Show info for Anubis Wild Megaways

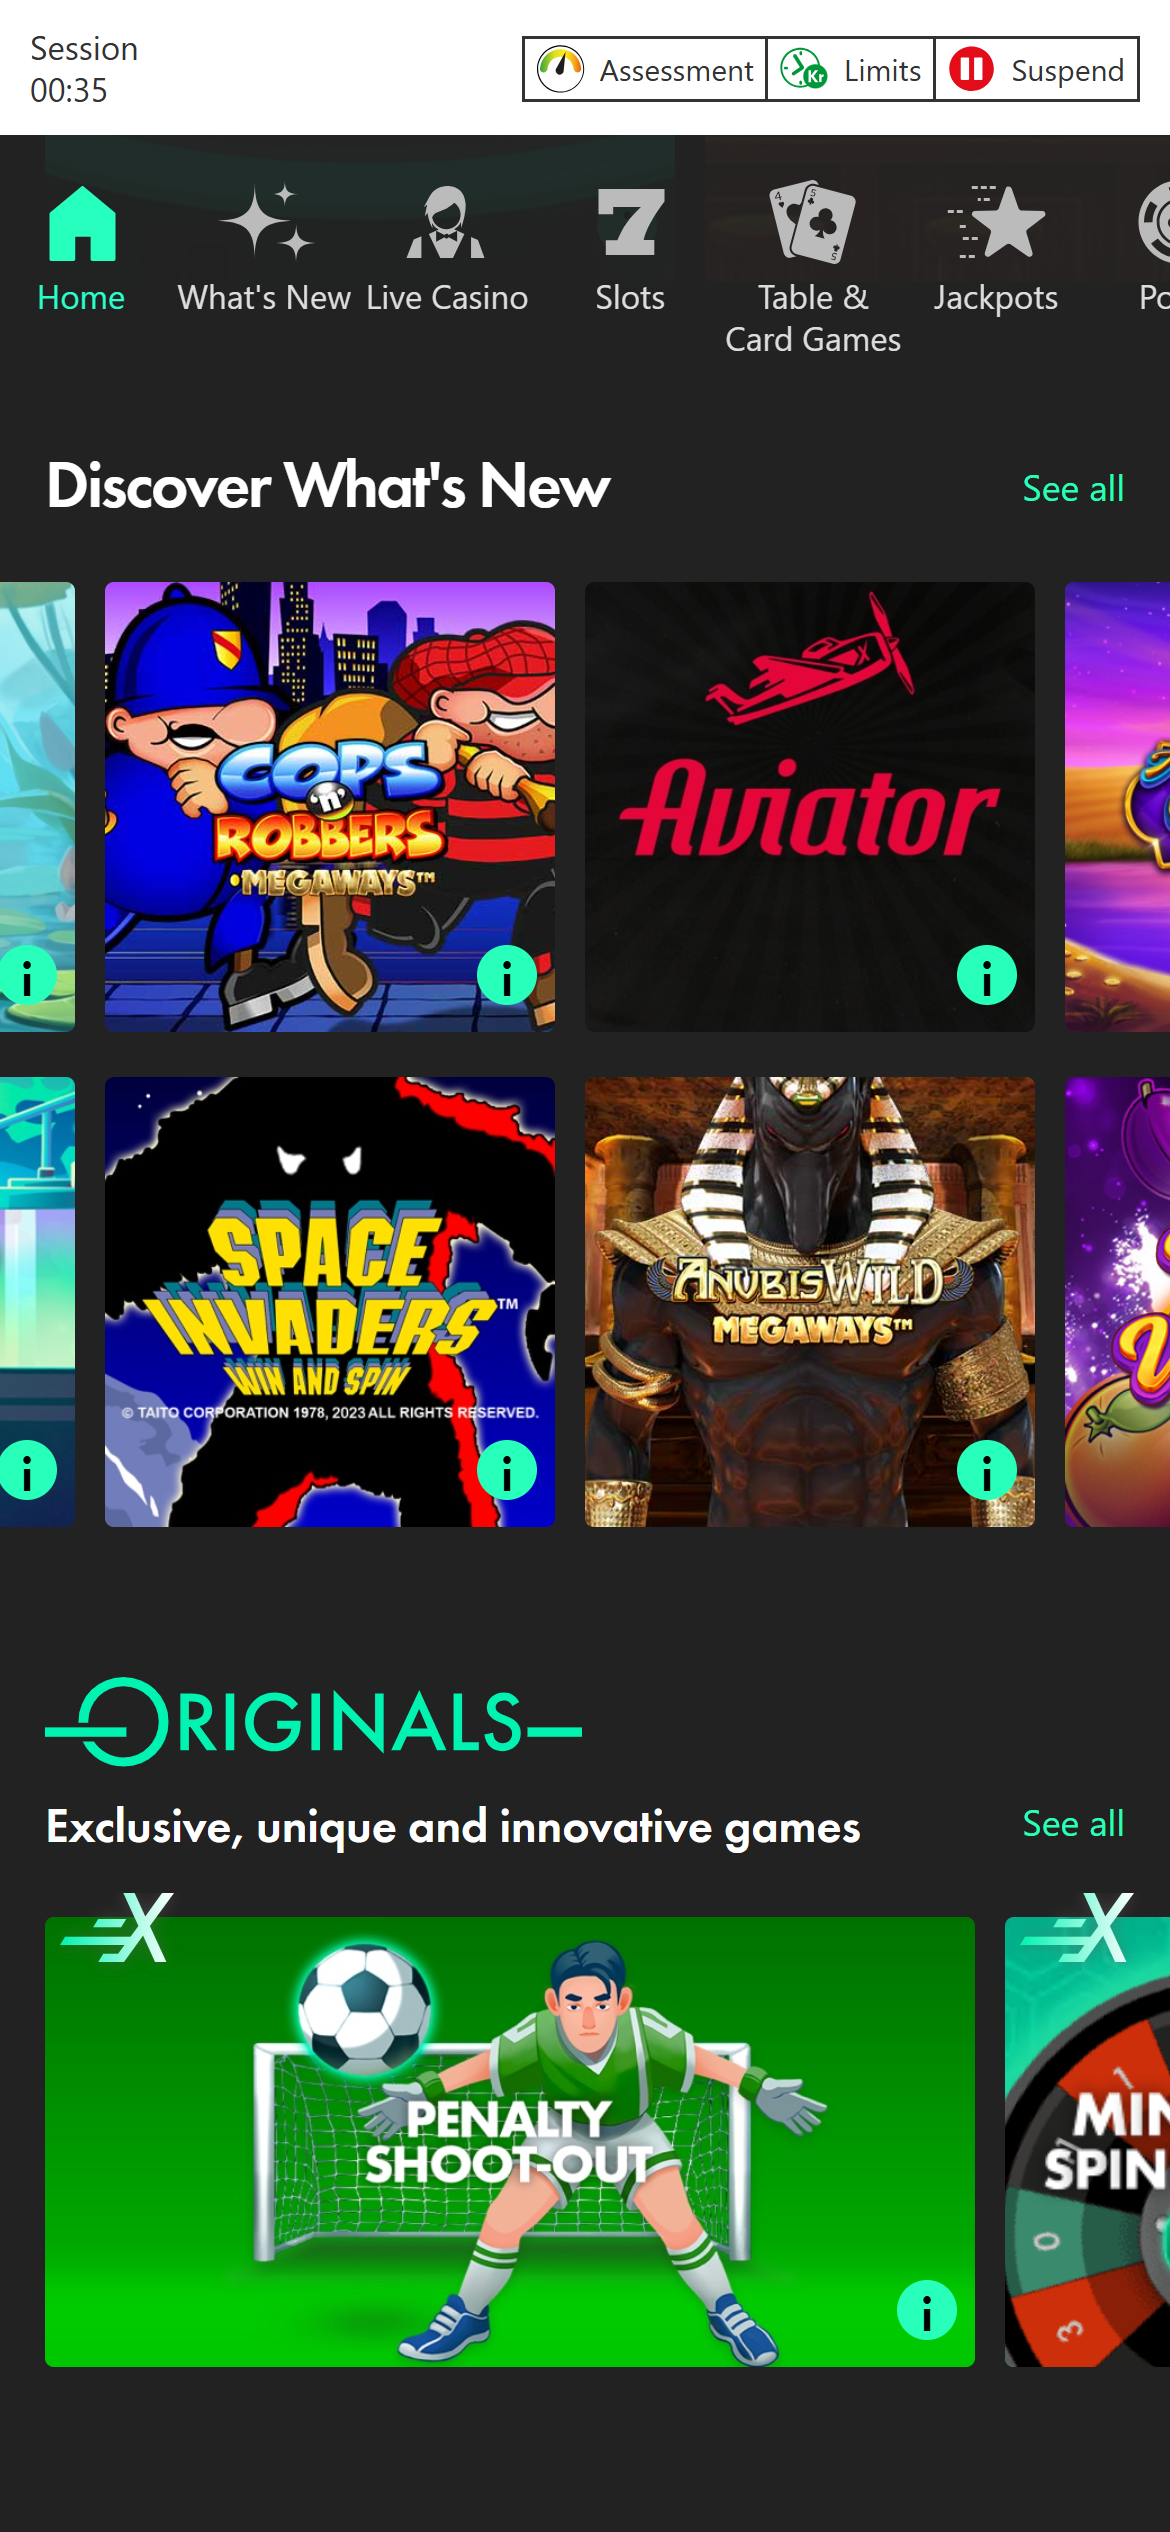click(x=987, y=1470)
